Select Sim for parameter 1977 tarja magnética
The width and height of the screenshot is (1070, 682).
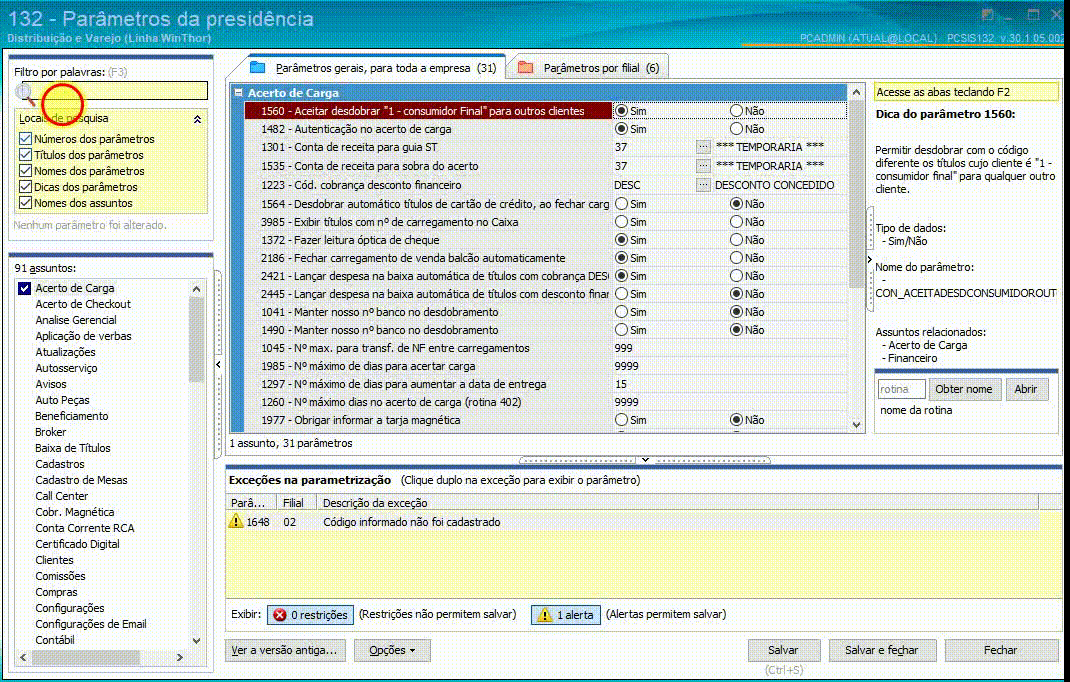(x=621, y=420)
